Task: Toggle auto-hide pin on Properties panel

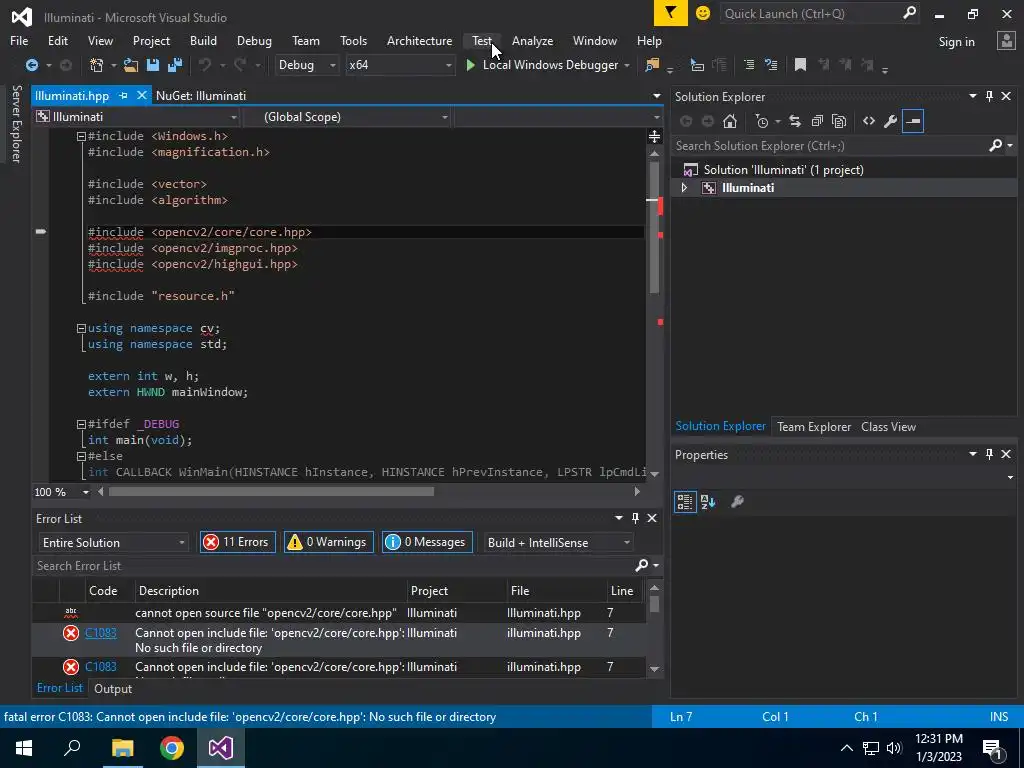Action: tap(989, 454)
